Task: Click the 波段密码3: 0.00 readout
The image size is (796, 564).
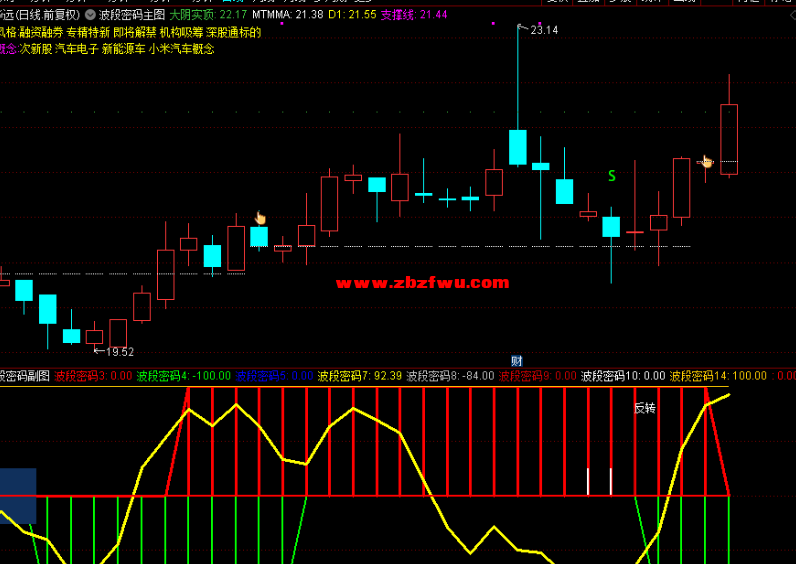Action: coord(93,376)
